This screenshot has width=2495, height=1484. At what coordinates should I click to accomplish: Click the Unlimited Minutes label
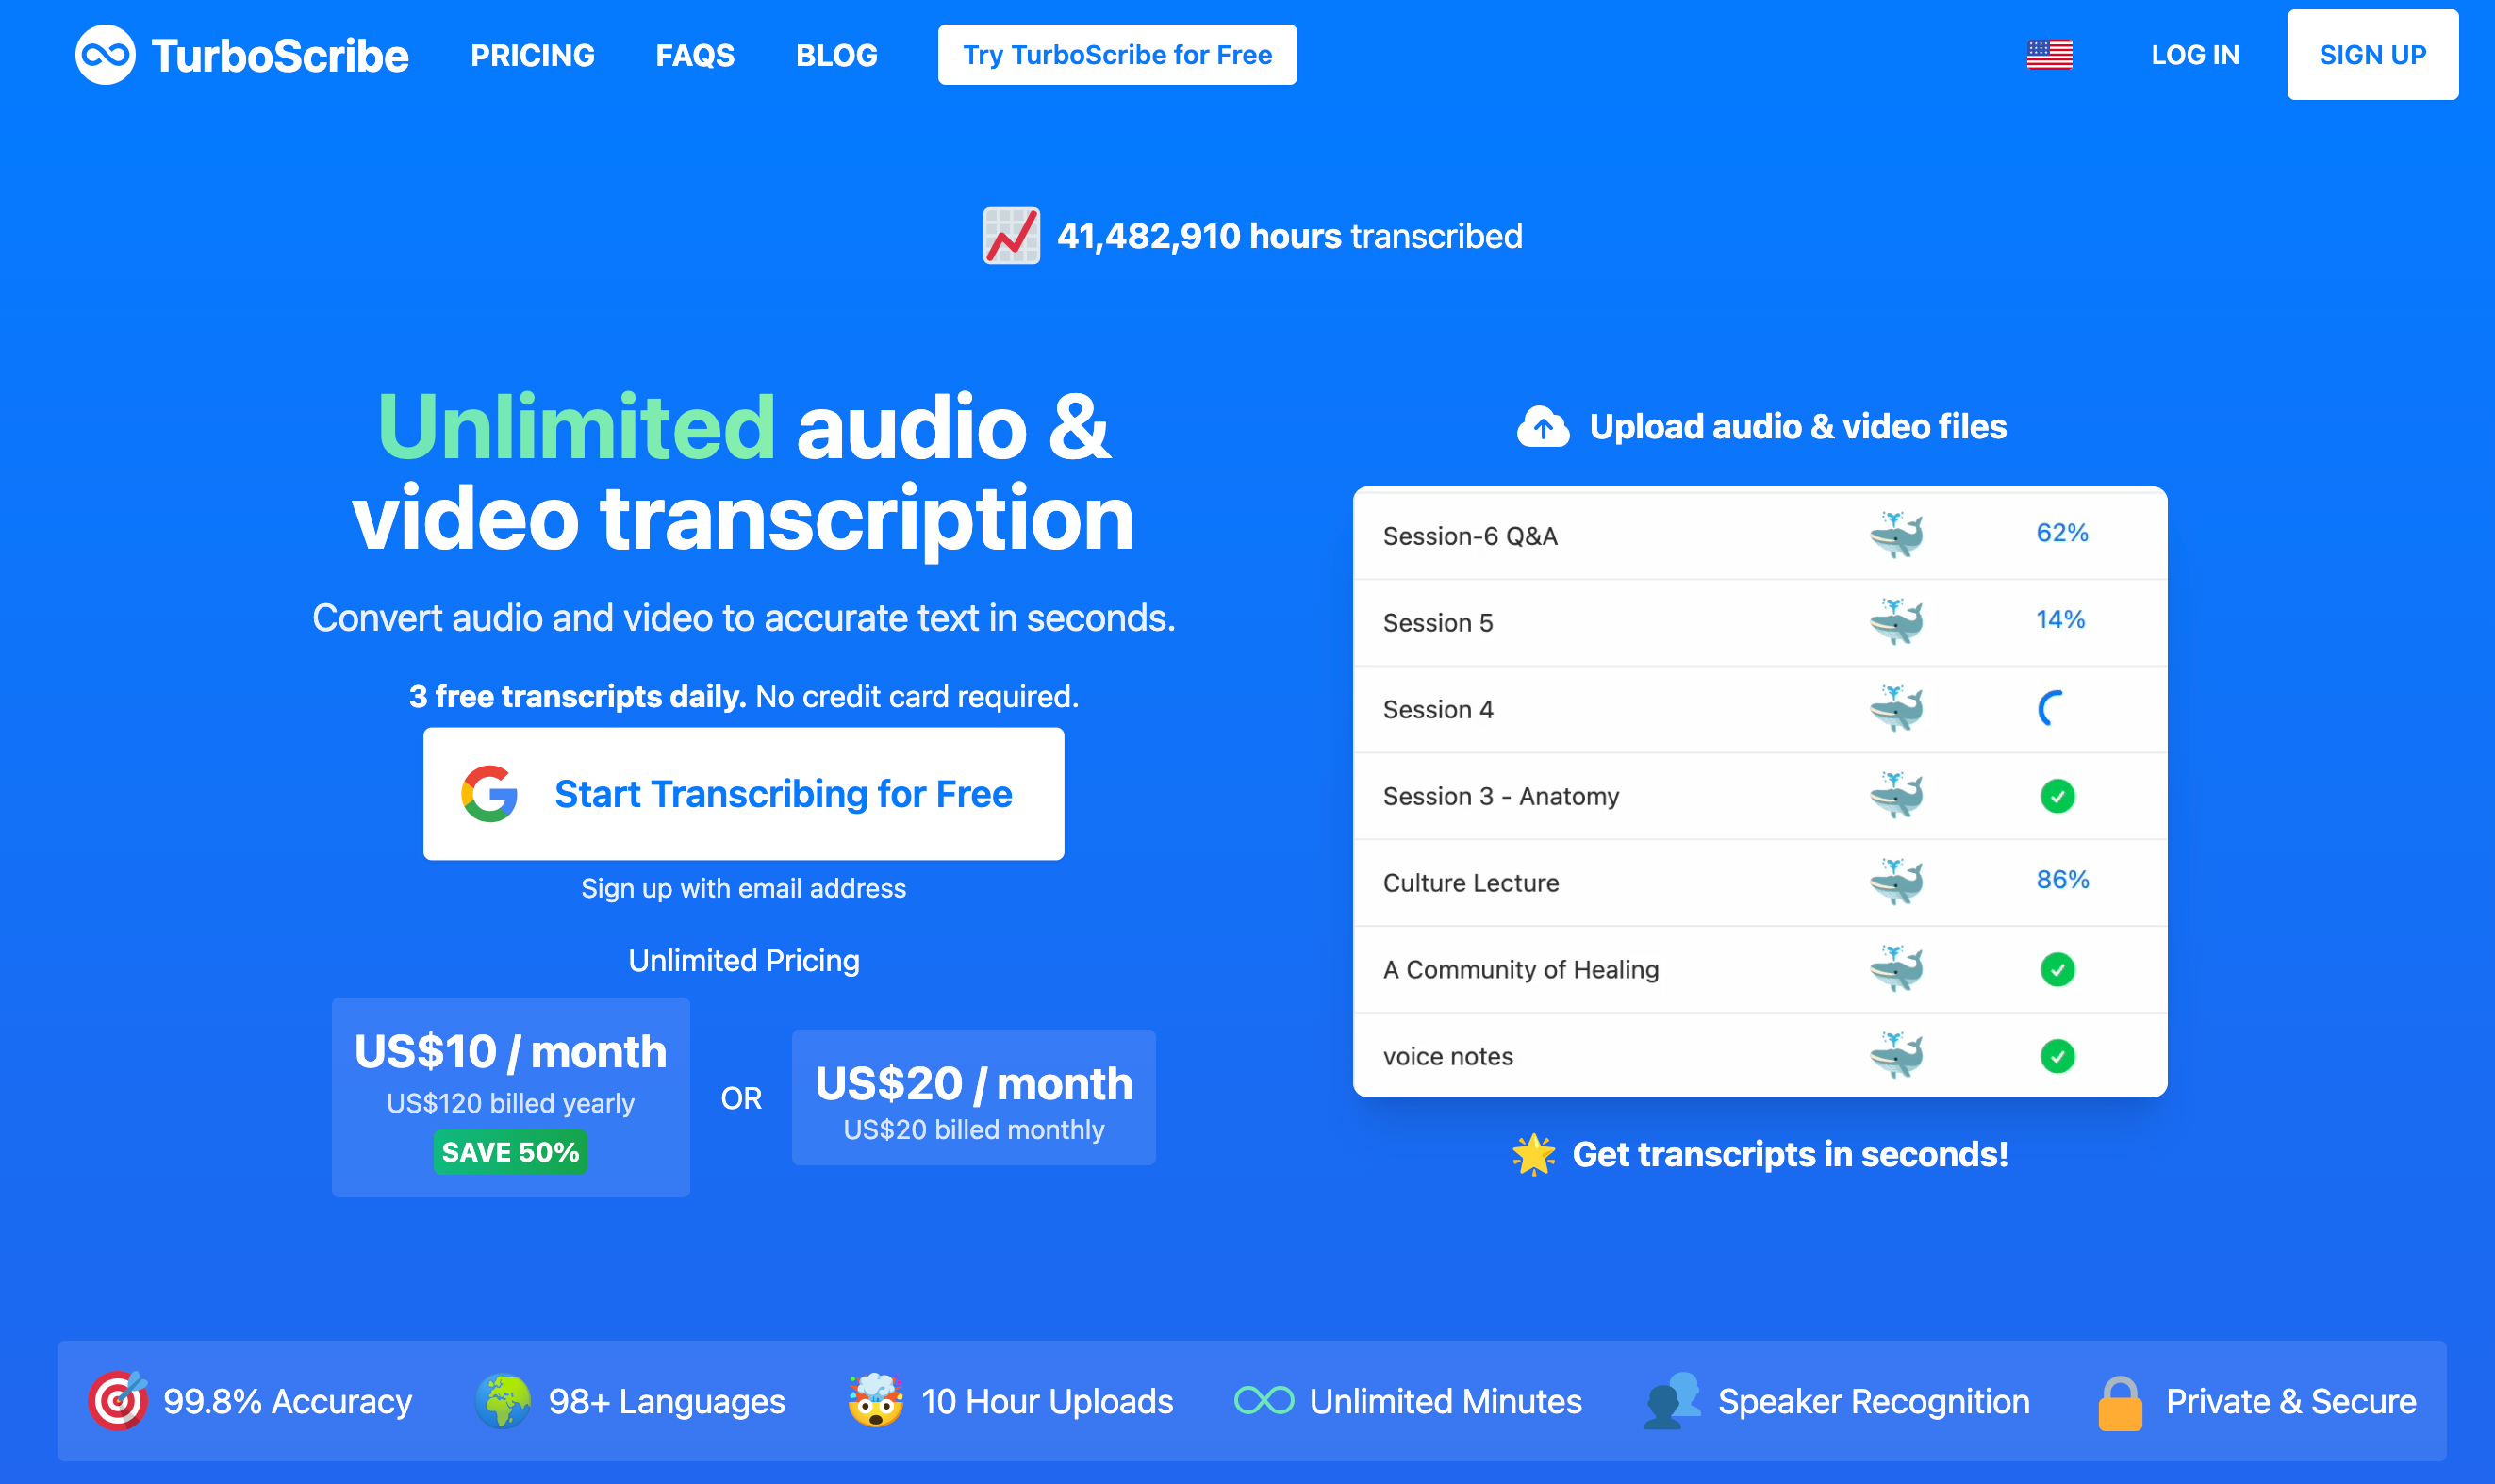pos(1445,1402)
